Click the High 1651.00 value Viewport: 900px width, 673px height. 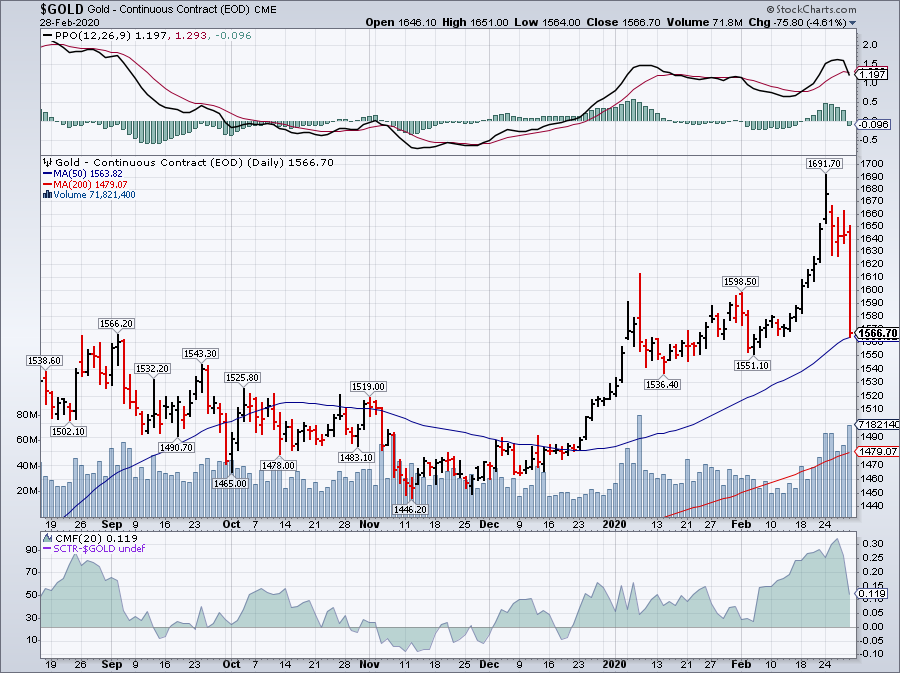[x=475, y=22]
